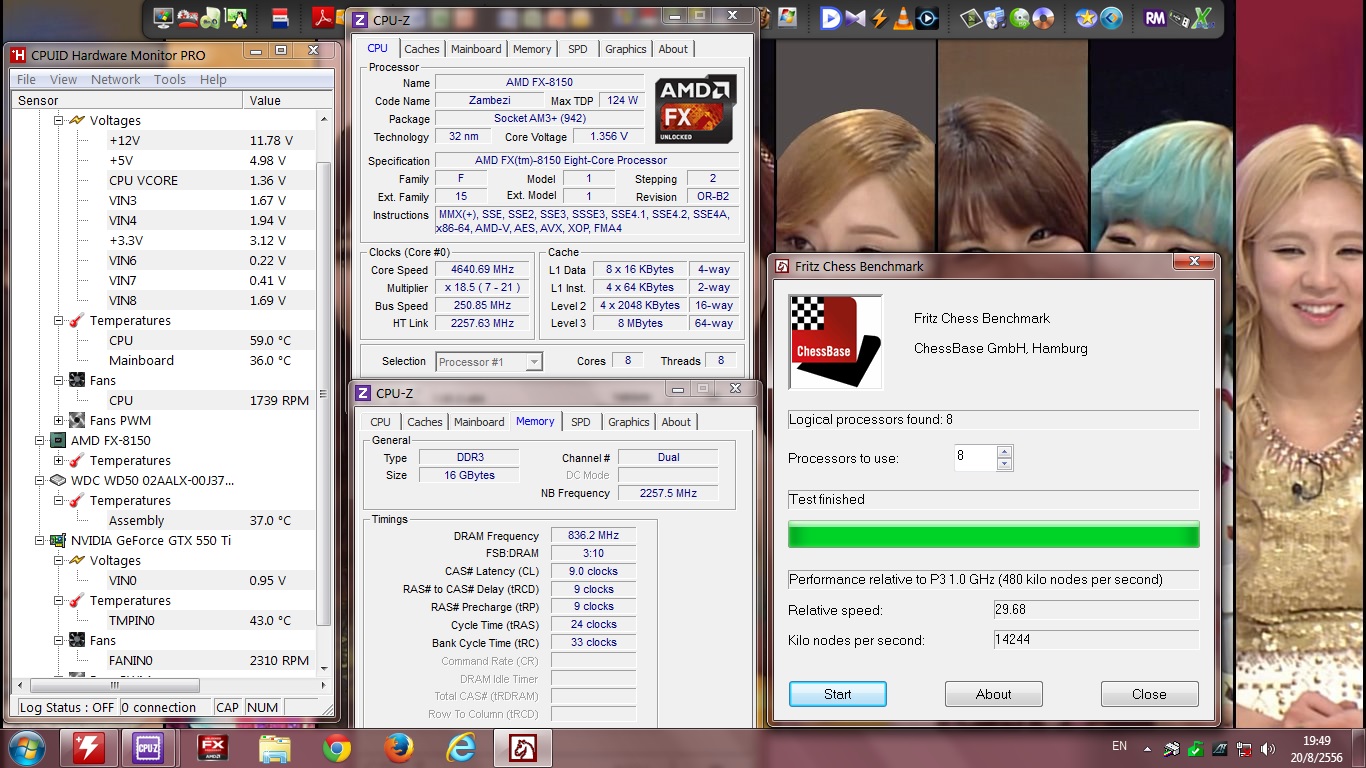Click About button in Fritz Chess Benchmark
Screen dimensions: 1366x768
(x=994, y=694)
